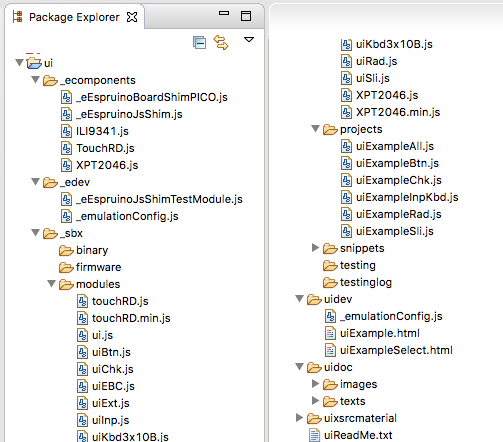Expand the images folder
The height and width of the screenshot is (442, 503).
point(315,384)
